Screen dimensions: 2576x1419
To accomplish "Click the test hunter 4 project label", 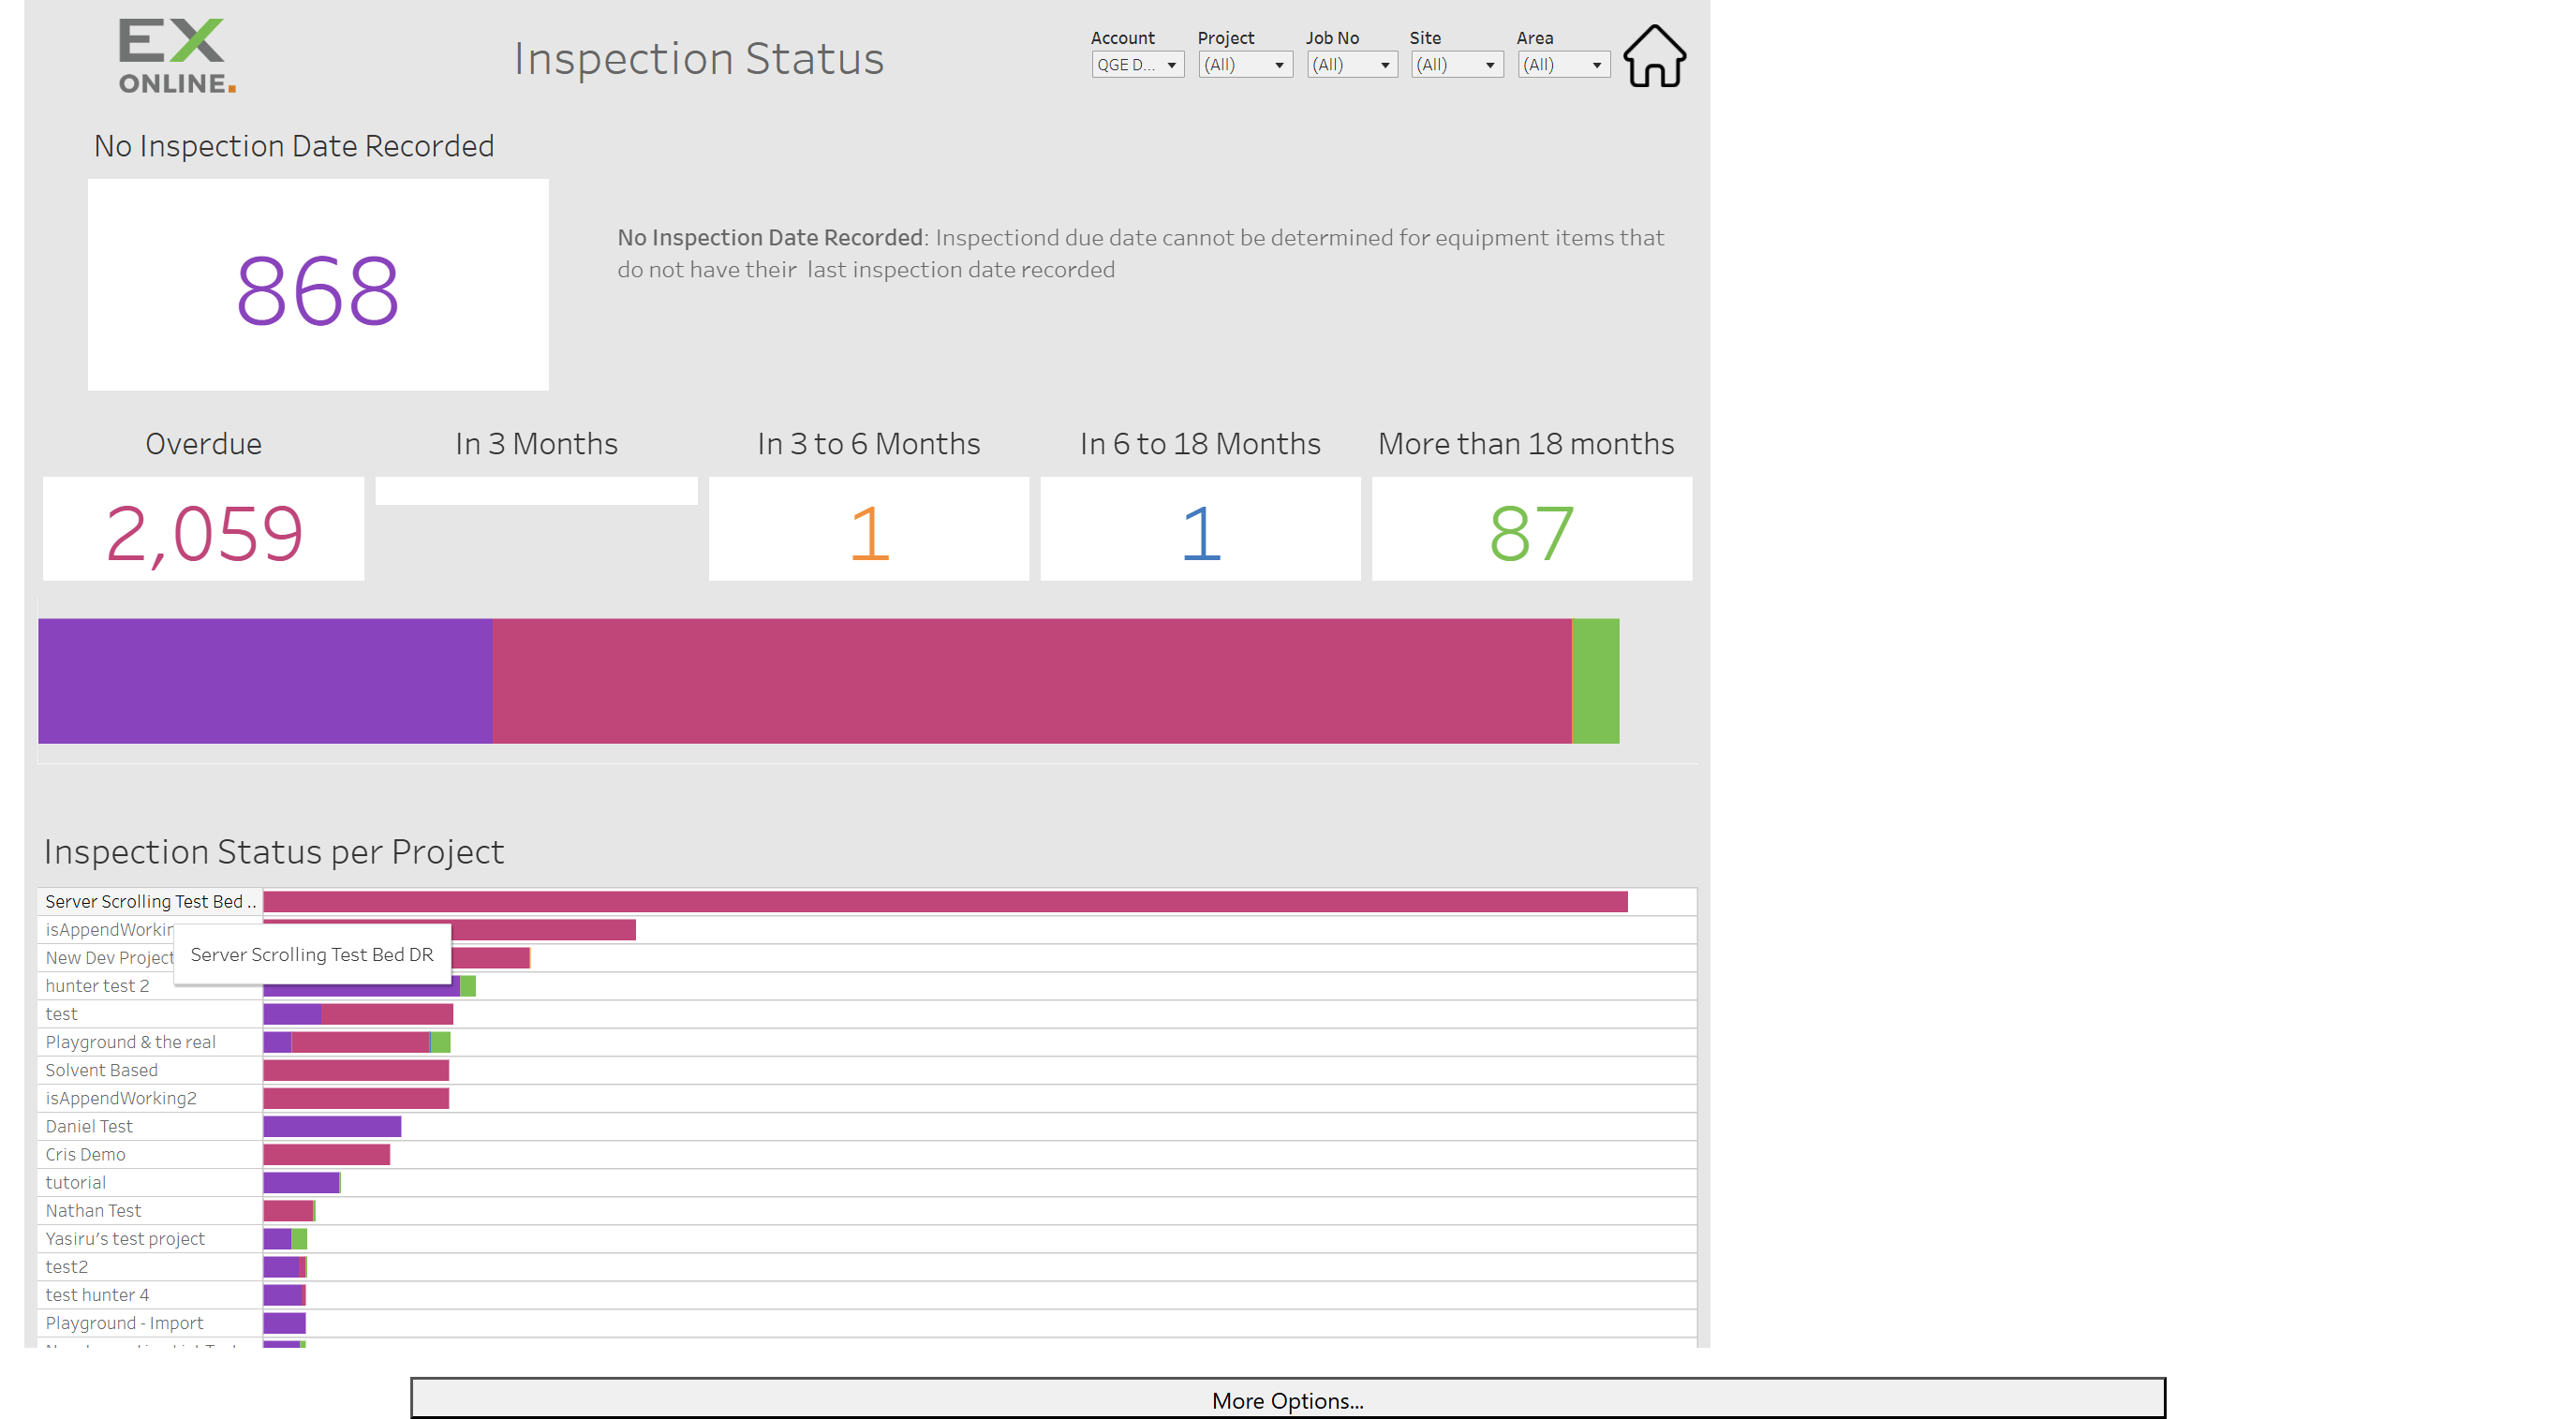I will point(97,1294).
